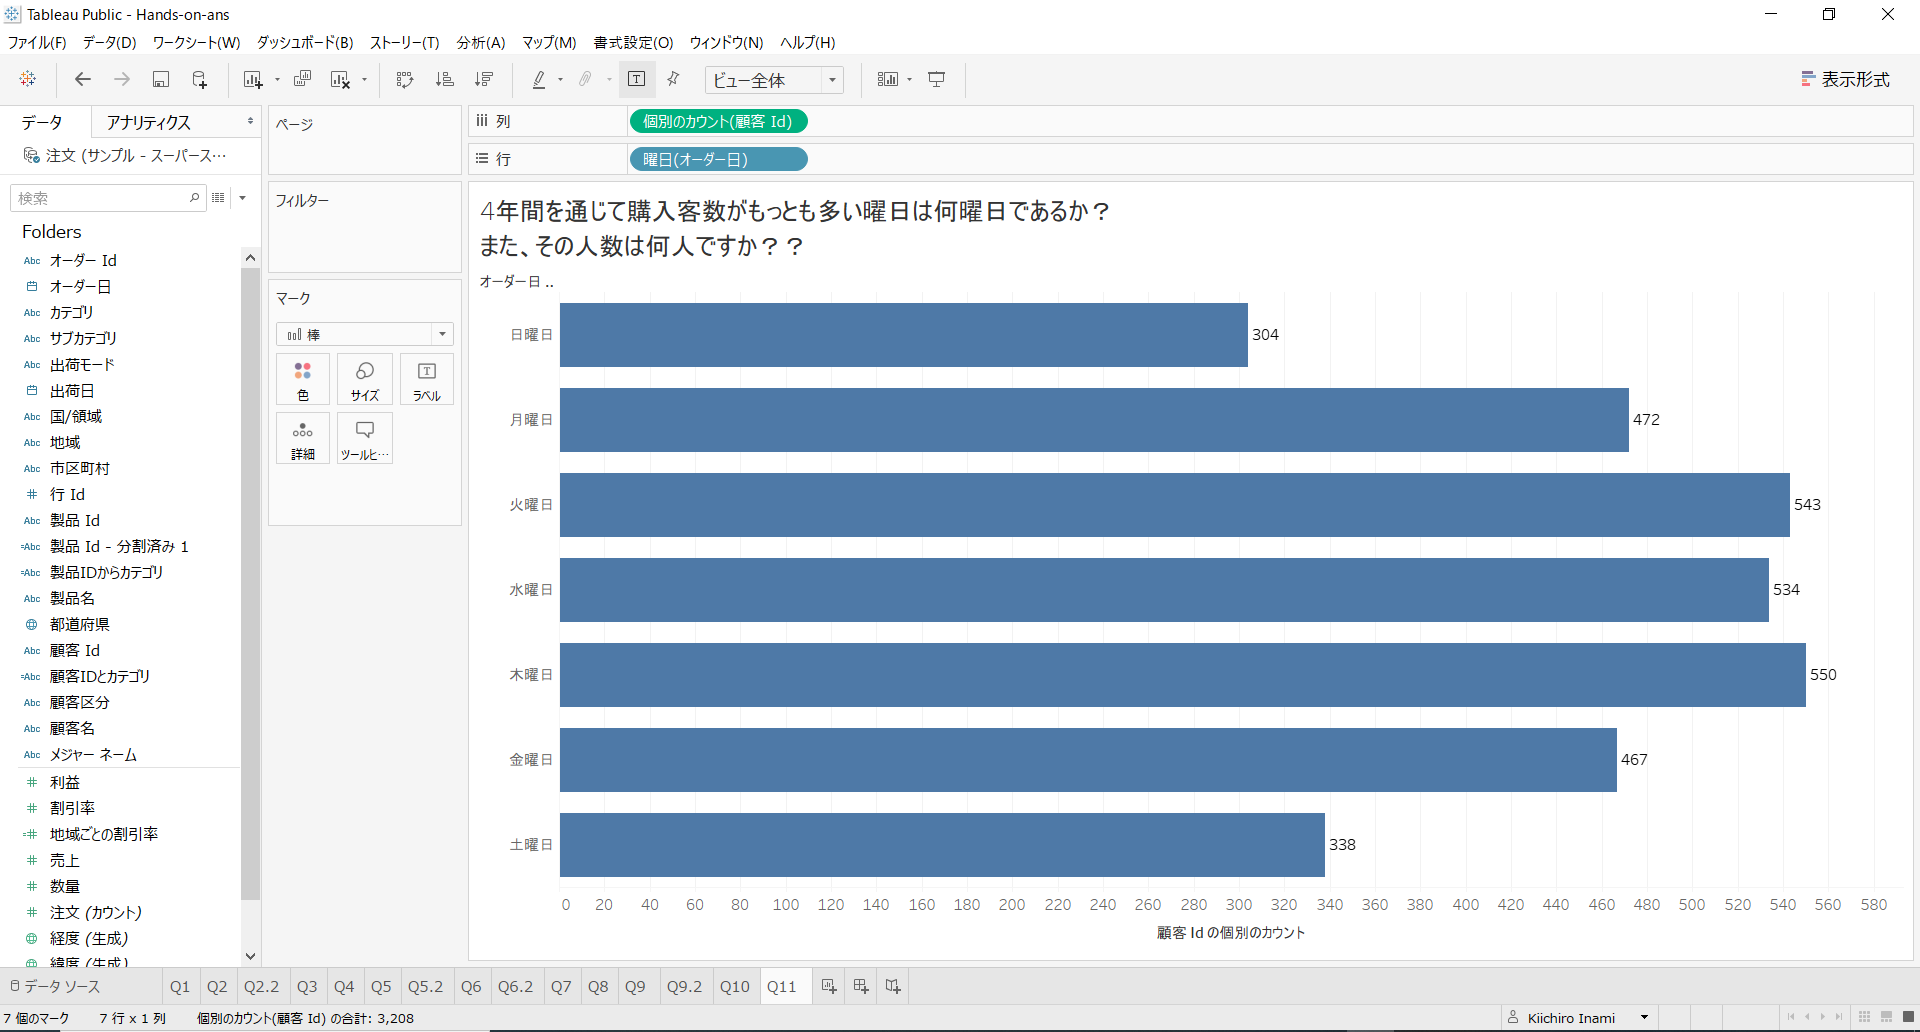Switch to the アナリティクス pane tab
This screenshot has width=1920, height=1032.
tap(149, 122)
